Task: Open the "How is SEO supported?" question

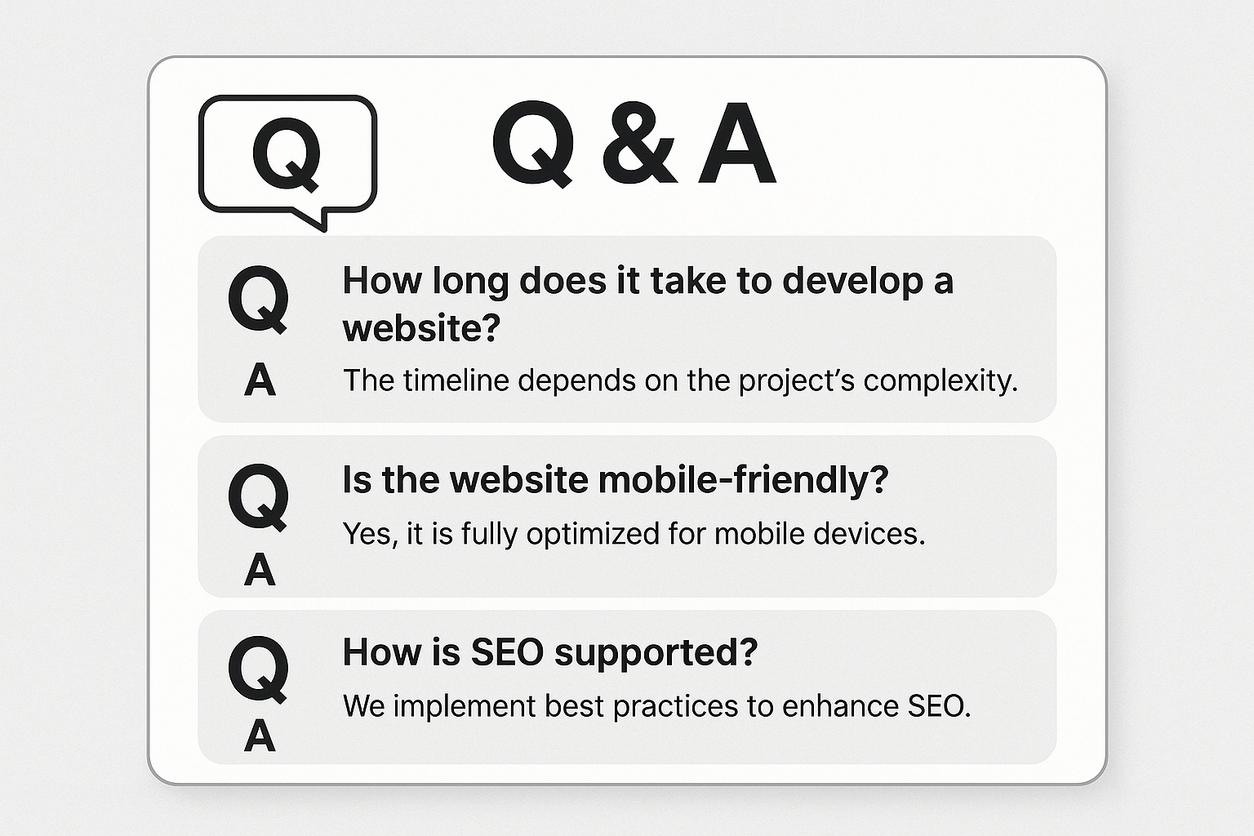Action: click(x=550, y=653)
